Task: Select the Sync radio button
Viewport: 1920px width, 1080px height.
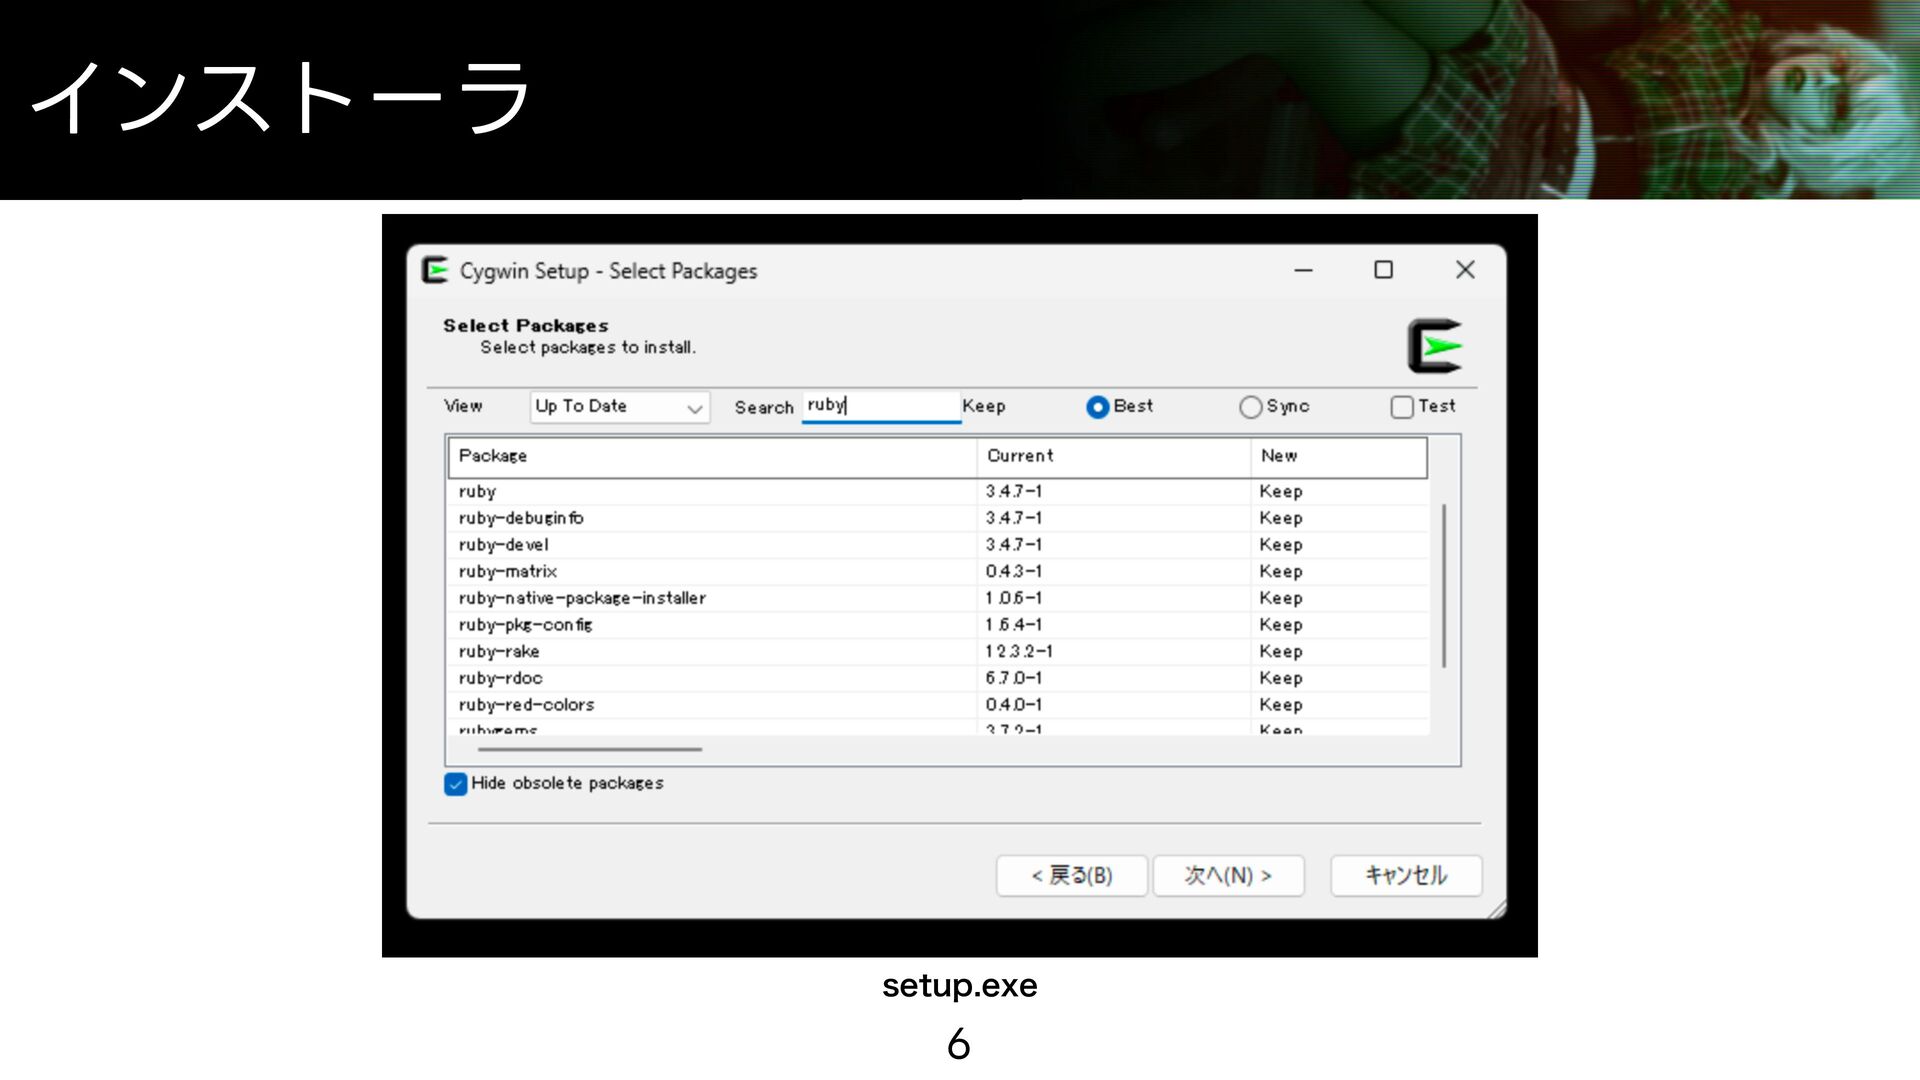Action: (x=1250, y=407)
